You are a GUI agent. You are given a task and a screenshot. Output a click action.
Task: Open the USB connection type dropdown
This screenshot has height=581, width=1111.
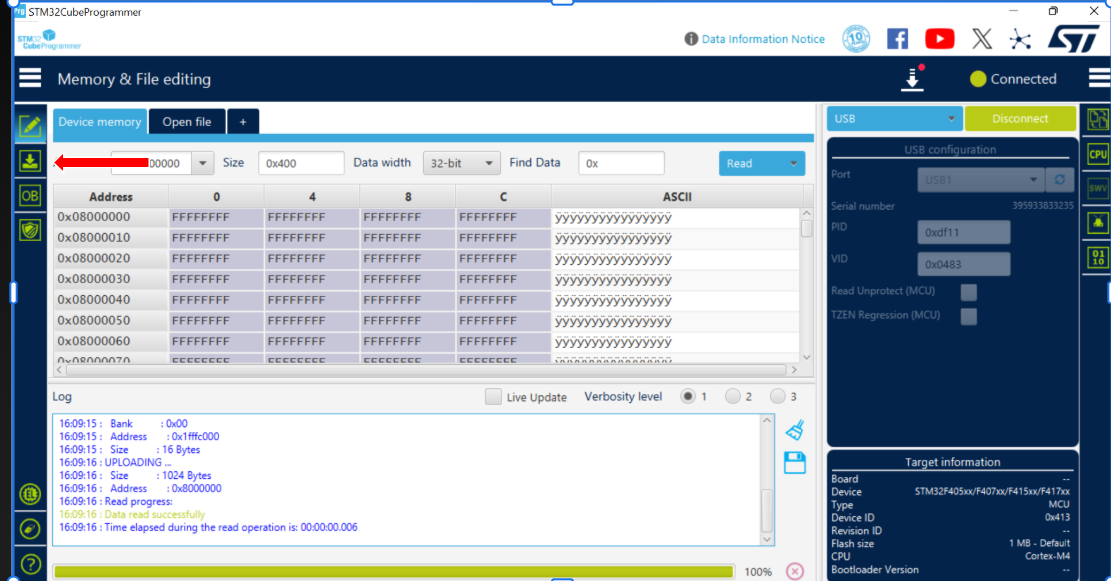coord(894,119)
